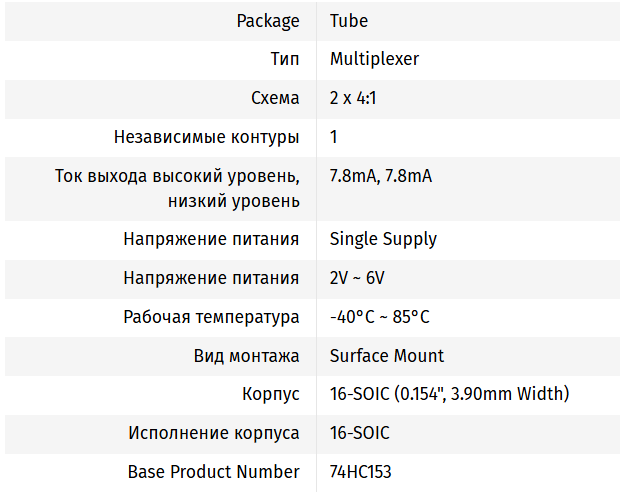620x493 pixels.
Task: Click the 'Рабочая температура' label
Action: point(211,317)
